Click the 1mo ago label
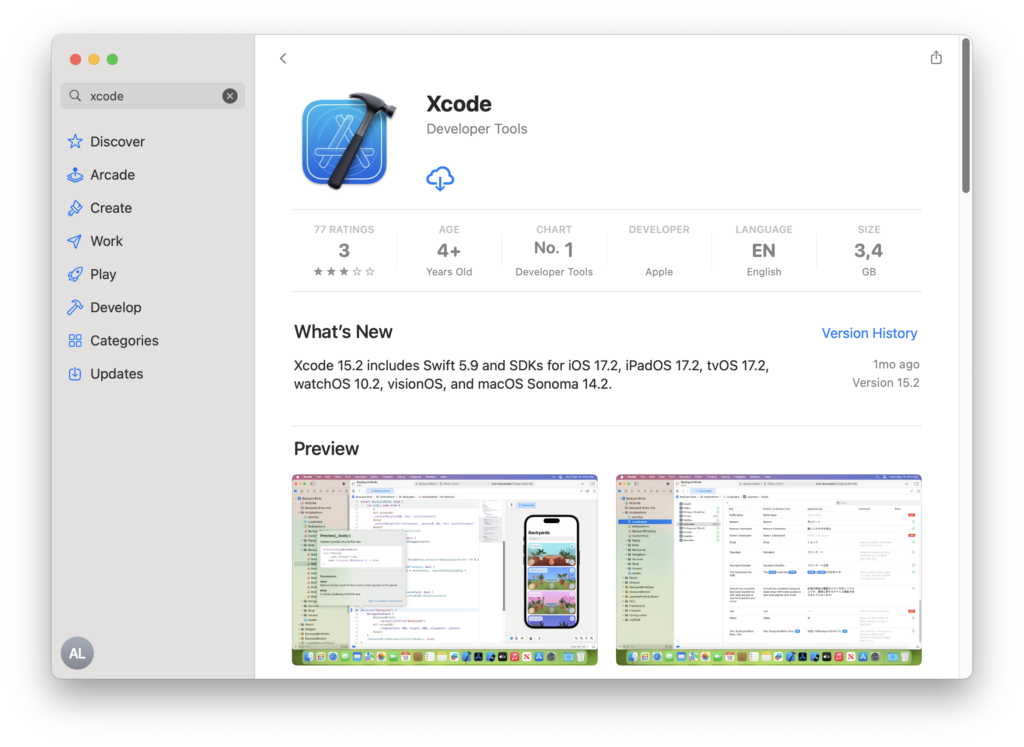 click(896, 364)
